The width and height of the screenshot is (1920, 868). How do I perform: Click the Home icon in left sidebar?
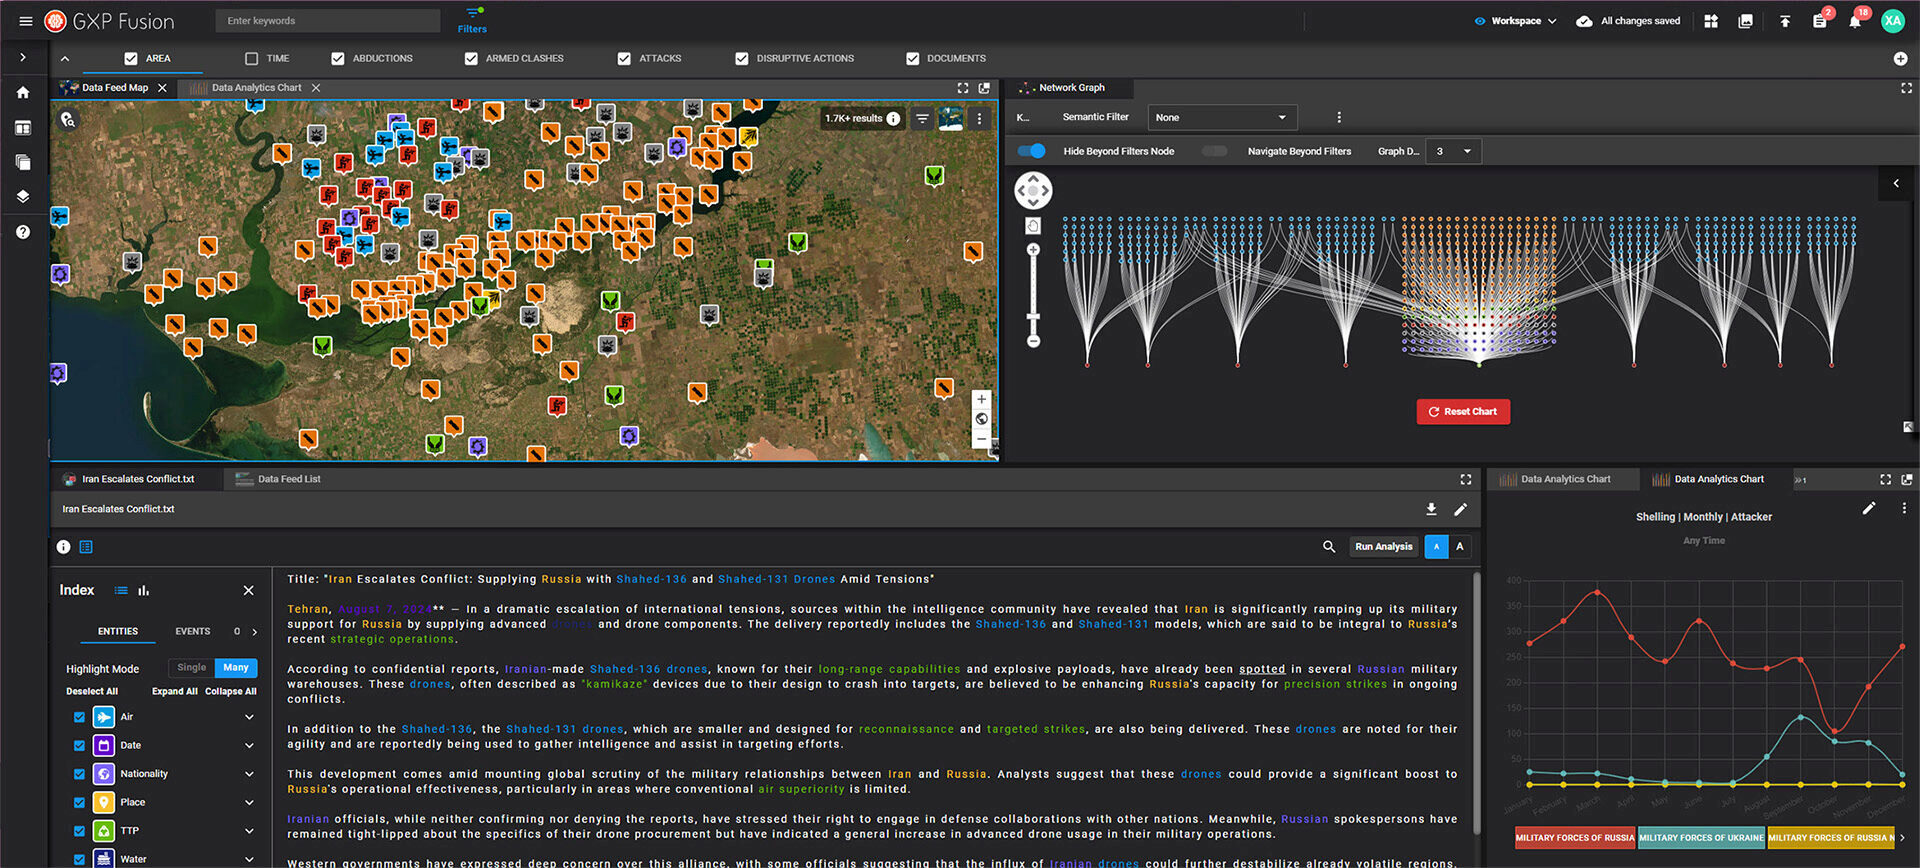pyautogui.click(x=23, y=93)
